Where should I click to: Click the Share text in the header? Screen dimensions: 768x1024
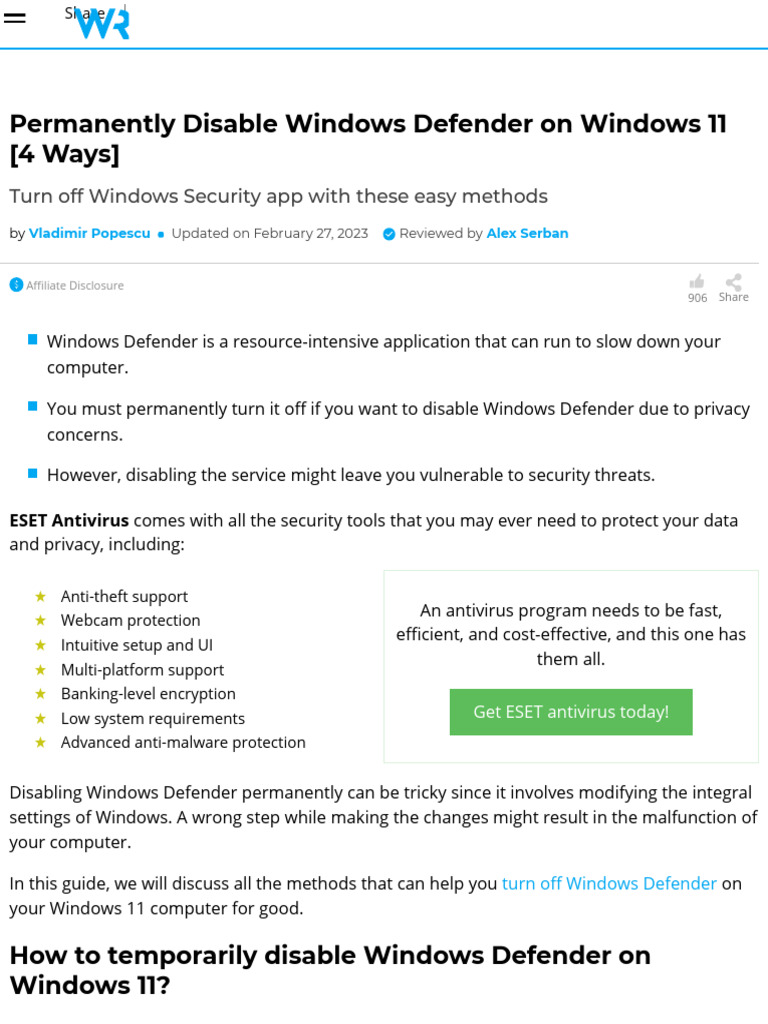(84, 13)
